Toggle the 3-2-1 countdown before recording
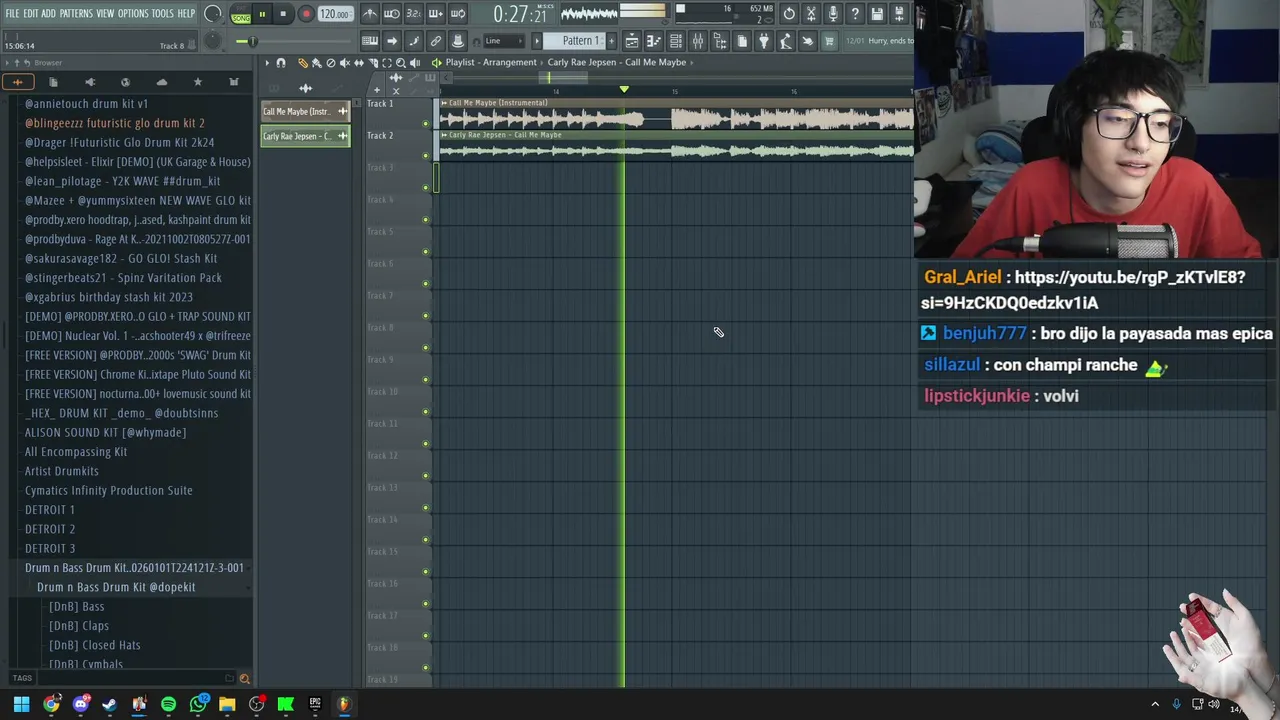The height and width of the screenshot is (720, 1280). [414, 14]
